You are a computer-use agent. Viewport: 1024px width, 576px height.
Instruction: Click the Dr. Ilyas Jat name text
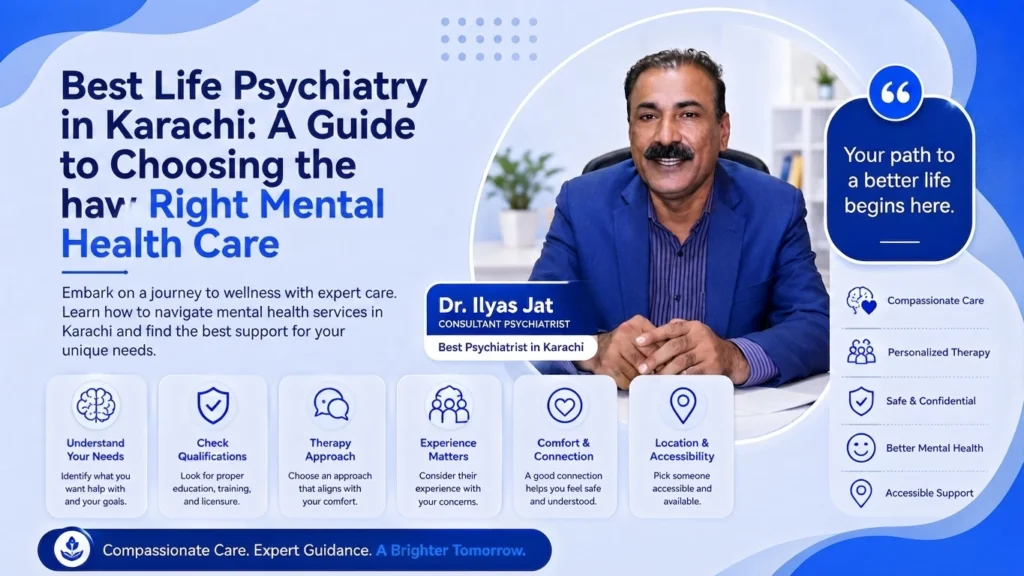click(x=496, y=305)
